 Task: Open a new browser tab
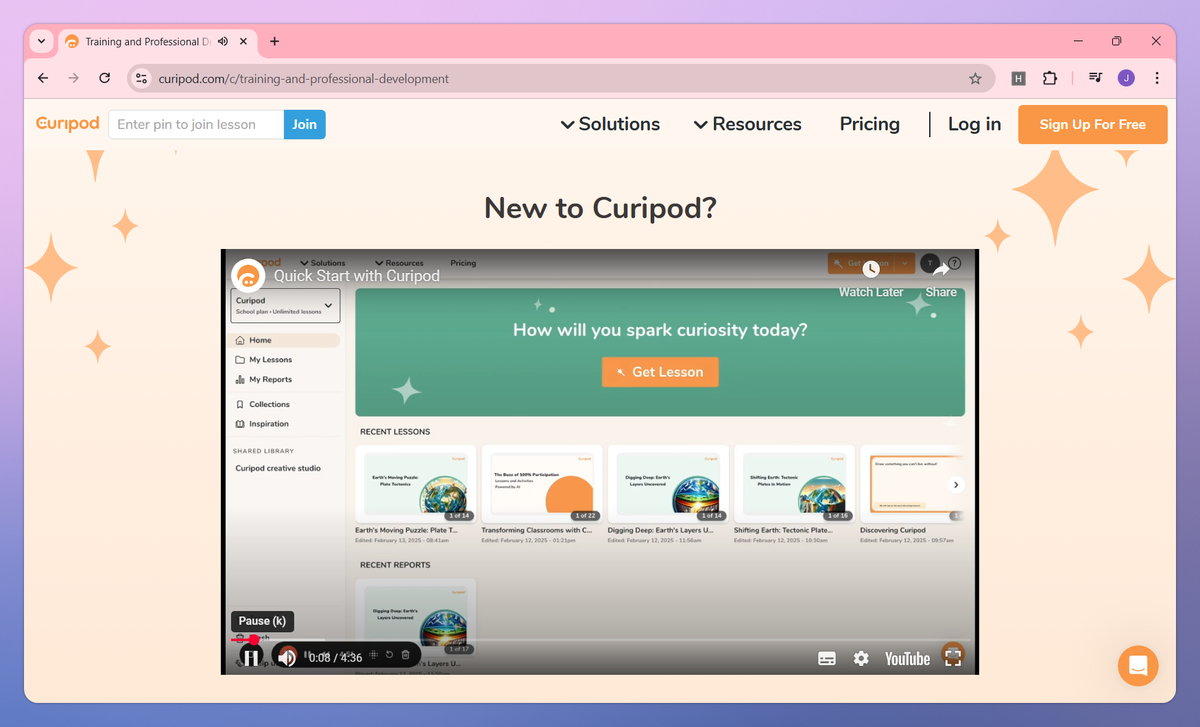(274, 42)
